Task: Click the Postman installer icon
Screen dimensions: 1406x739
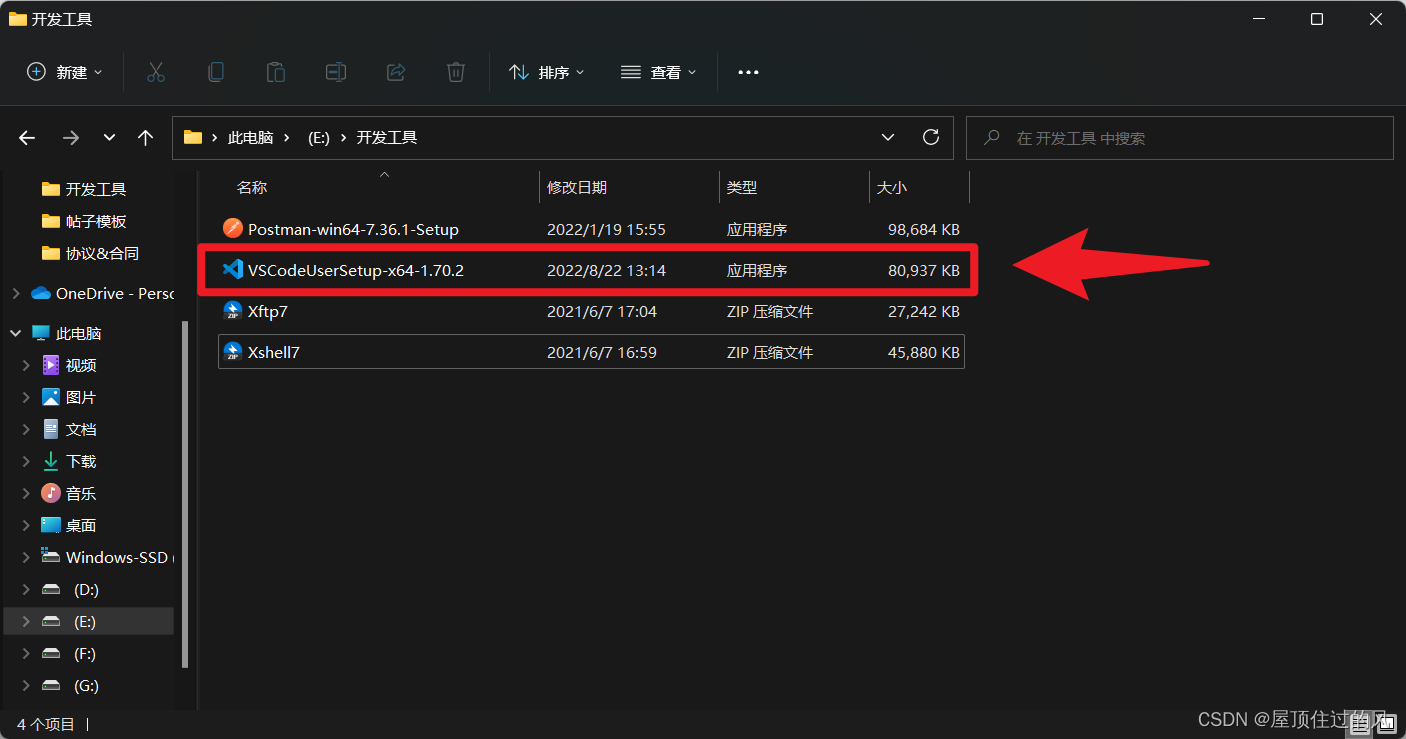Action: [233, 229]
